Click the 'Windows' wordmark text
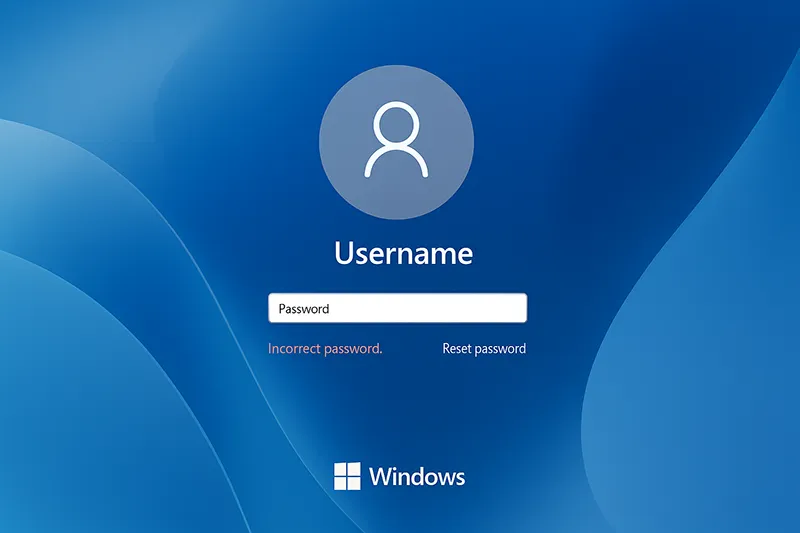 pos(417,476)
